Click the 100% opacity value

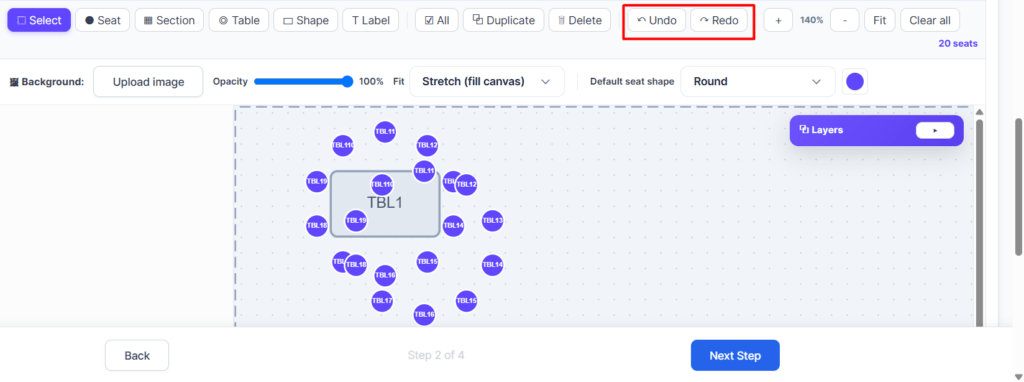[x=371, y=82]
